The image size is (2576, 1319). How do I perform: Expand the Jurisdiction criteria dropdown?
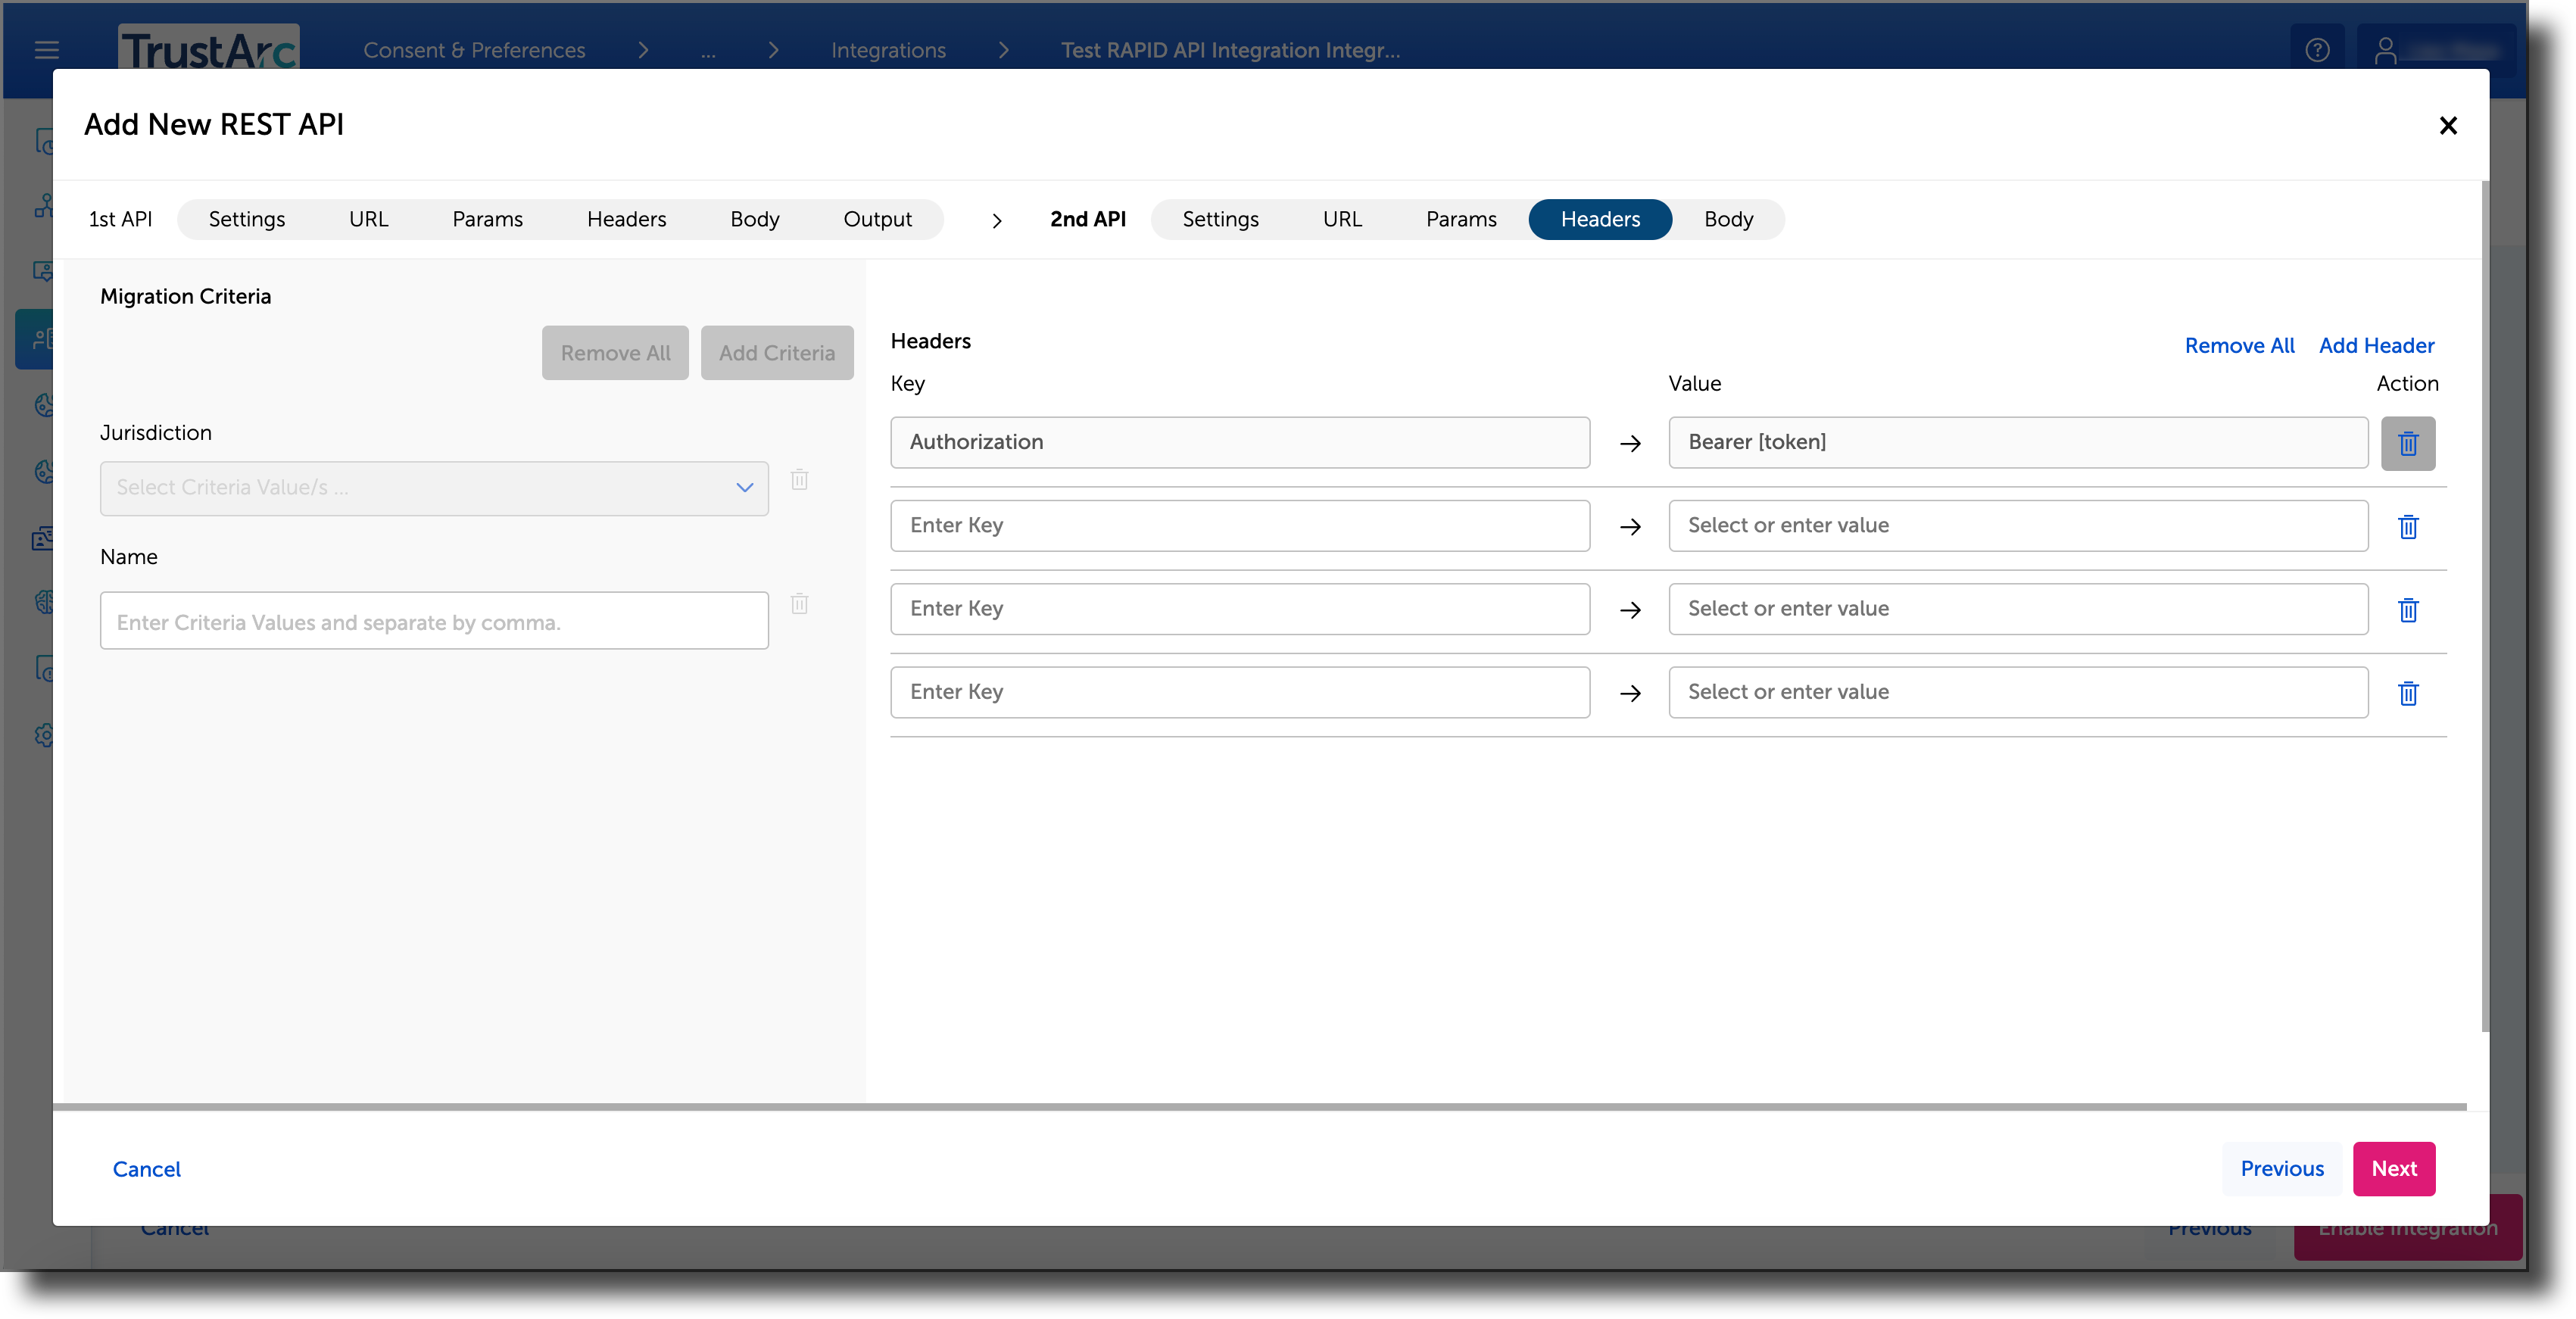pos(434,488)
